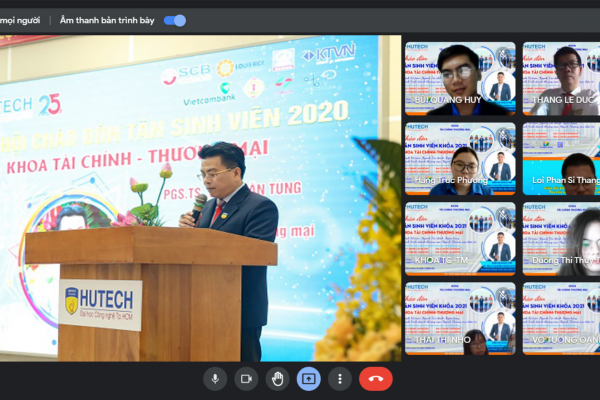The height and width of the screenshot is (400, 600).
Task: Toggle the Âm thanh bản trình bày switch
Action: coord(175,20)
